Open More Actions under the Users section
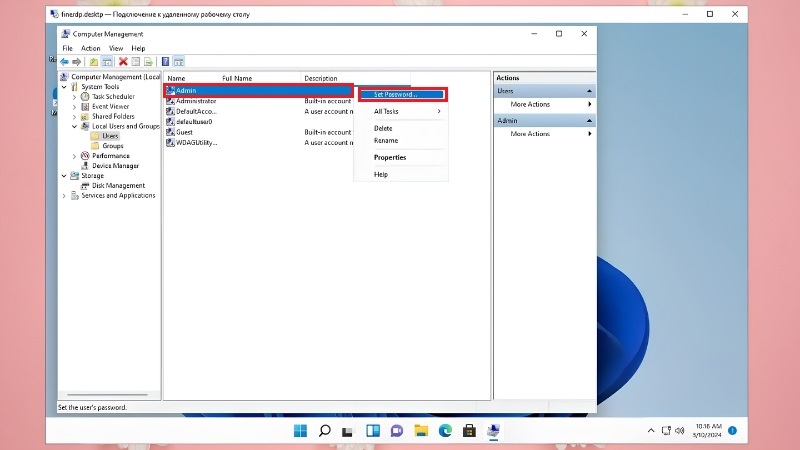Viewport: 800px width, 450px height. point(544,104)
